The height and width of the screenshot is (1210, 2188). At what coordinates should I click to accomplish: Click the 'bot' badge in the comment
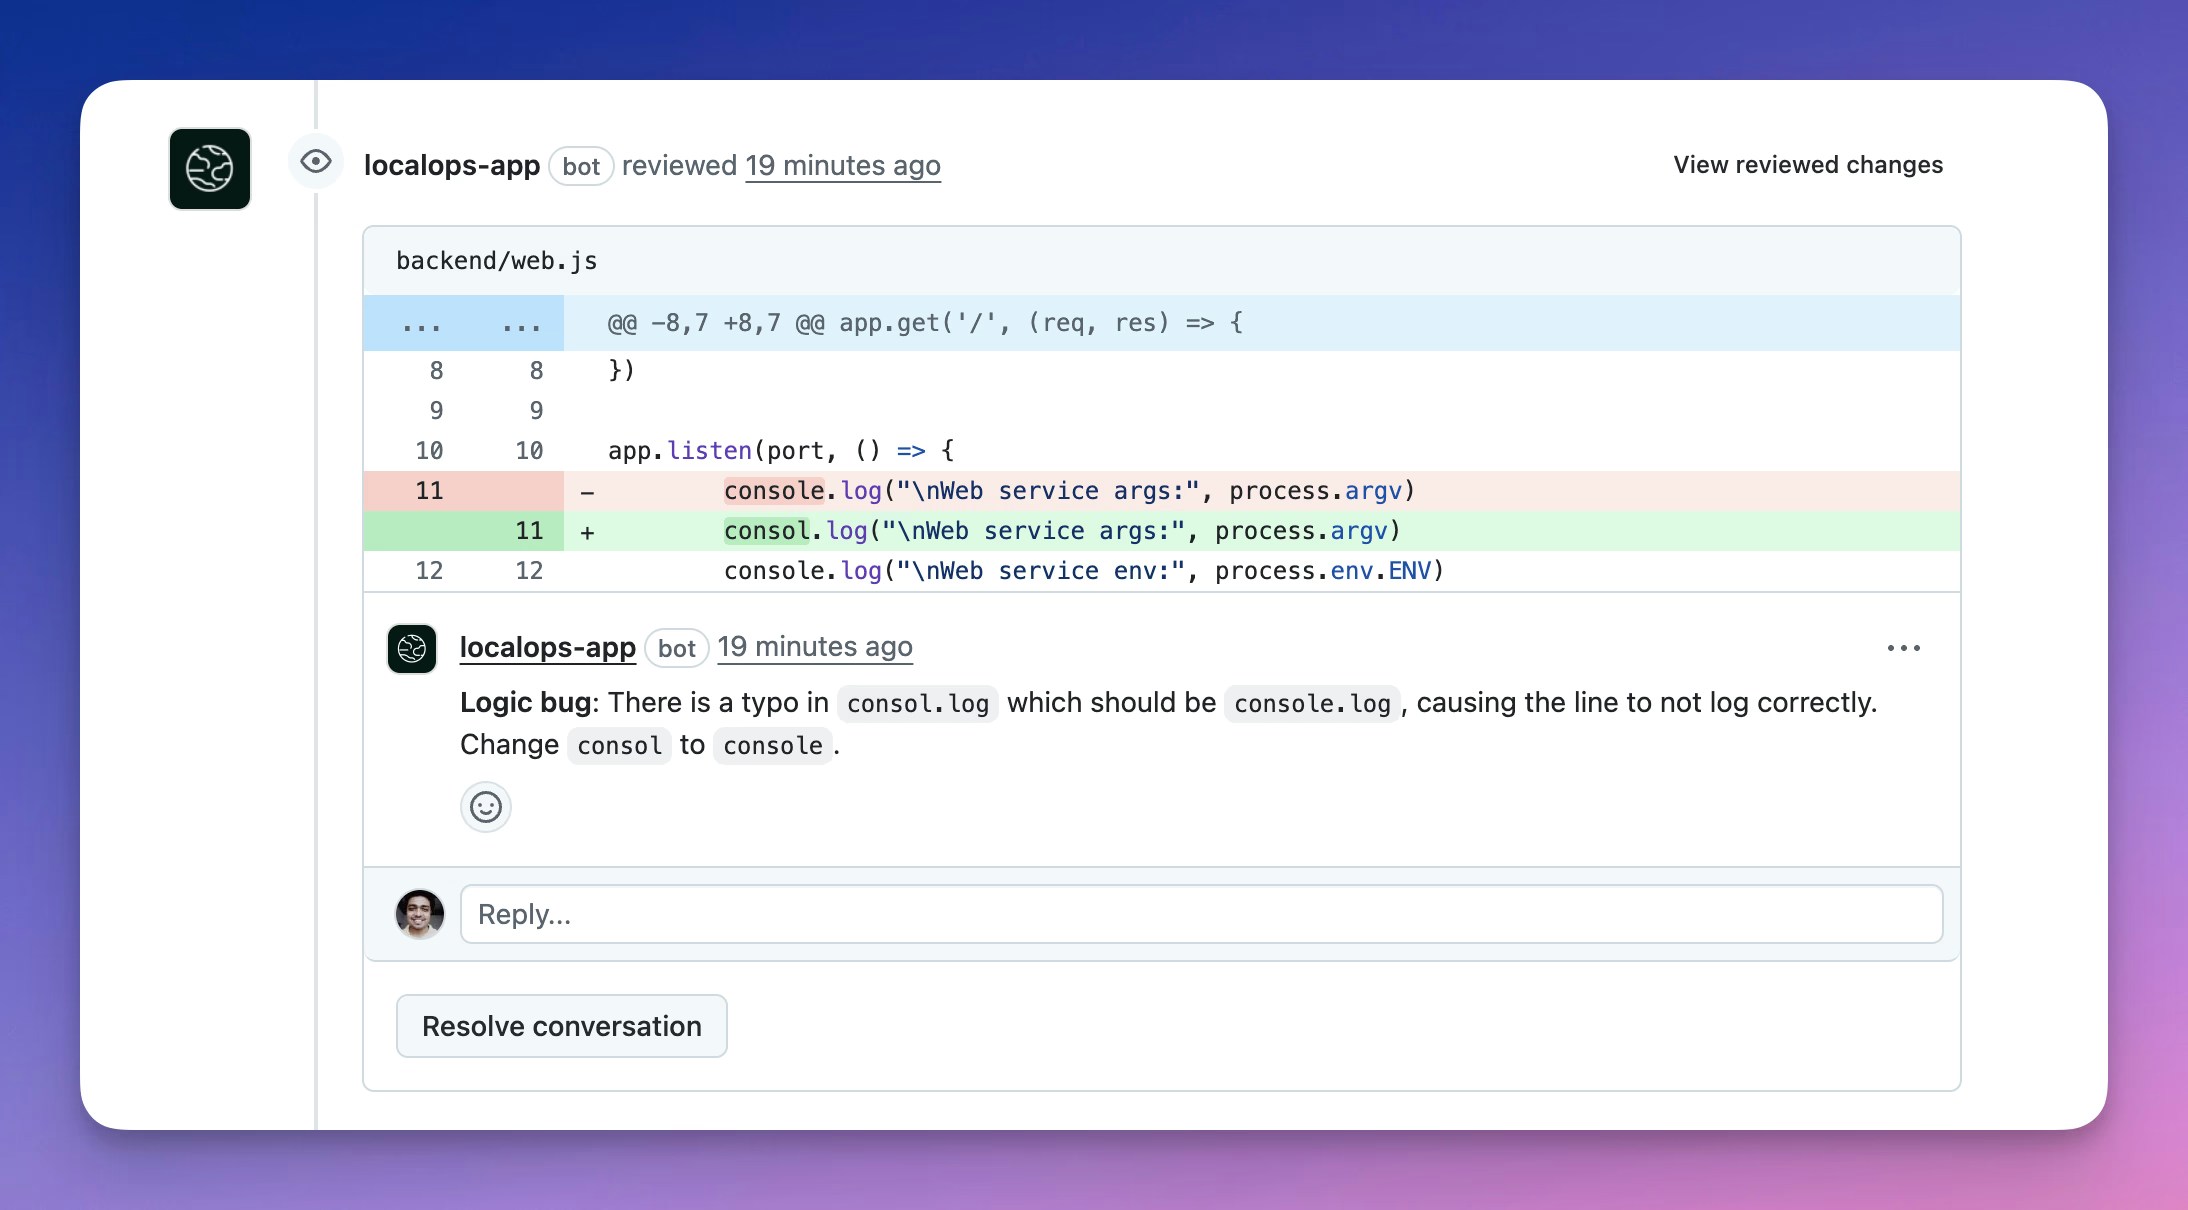(x=677, y=648)
